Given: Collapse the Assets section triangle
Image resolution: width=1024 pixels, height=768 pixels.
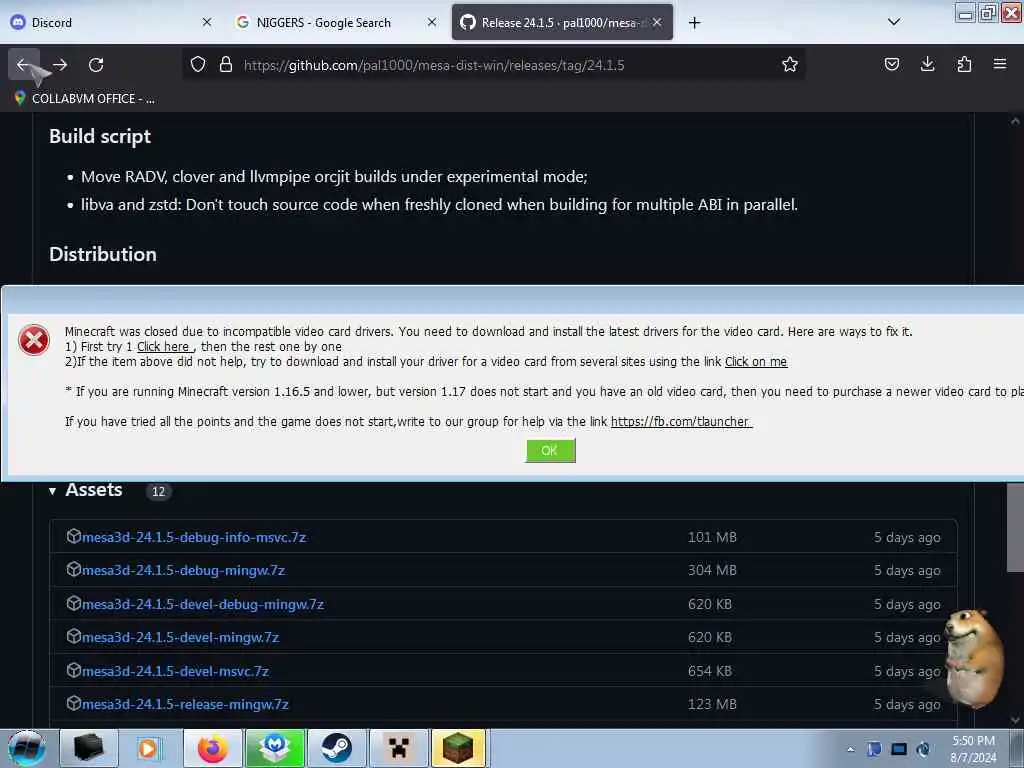Looking at the screenshot, I should tap(52, 491).
